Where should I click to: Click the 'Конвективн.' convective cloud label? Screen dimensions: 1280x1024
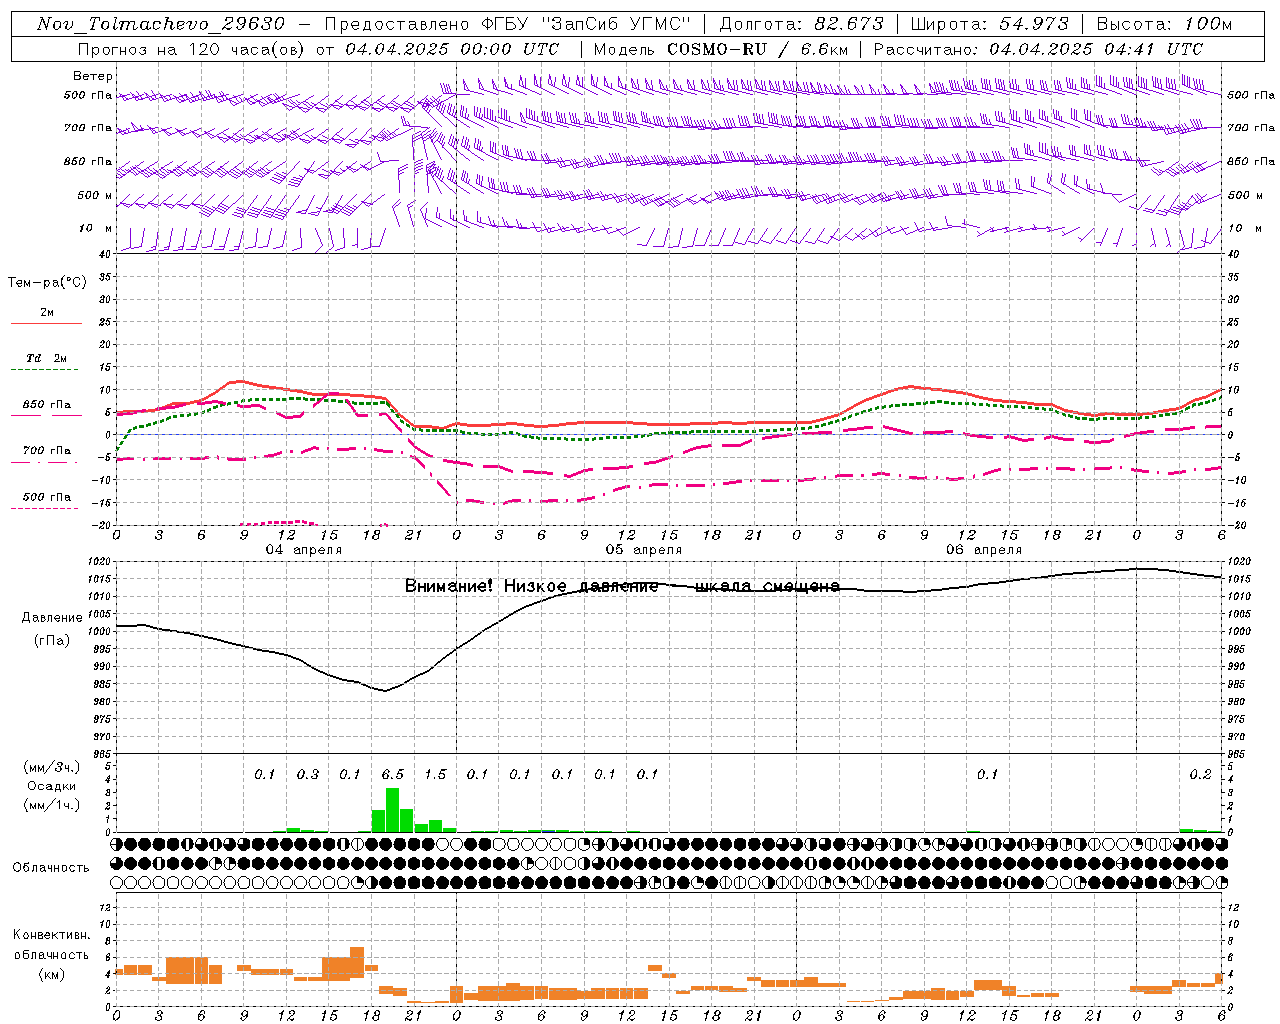coord(51,935)
